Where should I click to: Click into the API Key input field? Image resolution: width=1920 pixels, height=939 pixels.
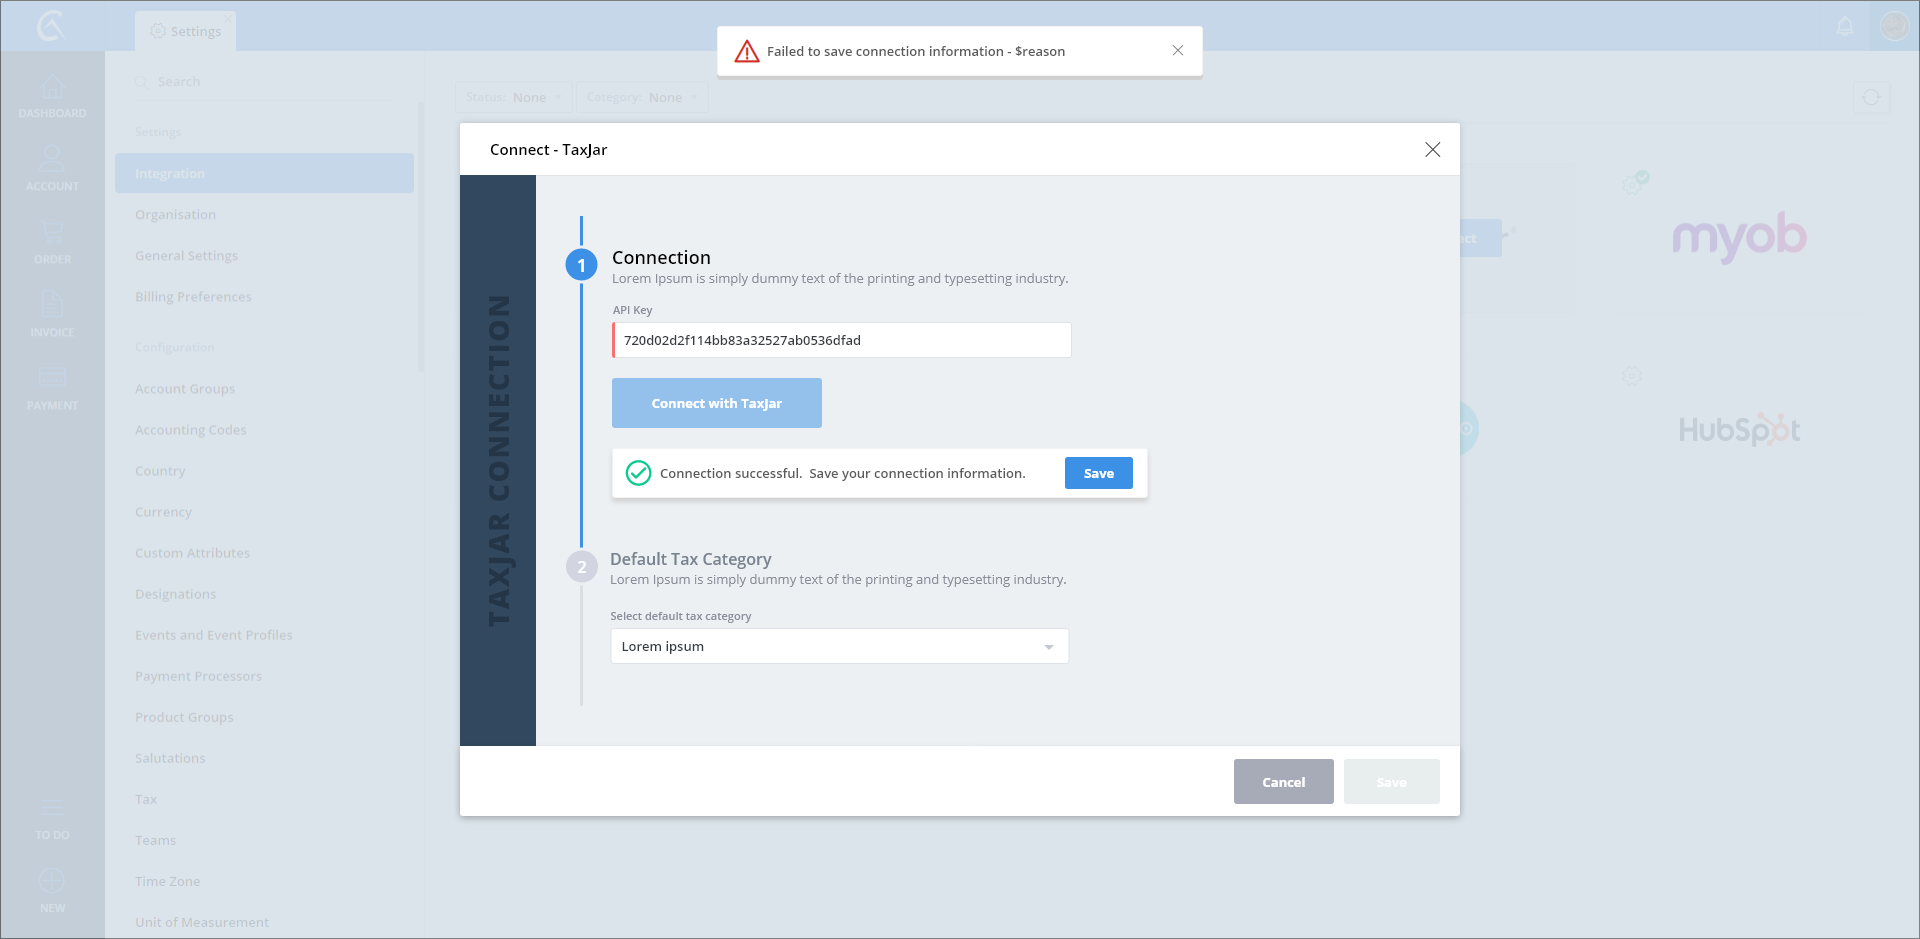pos(841,341)
